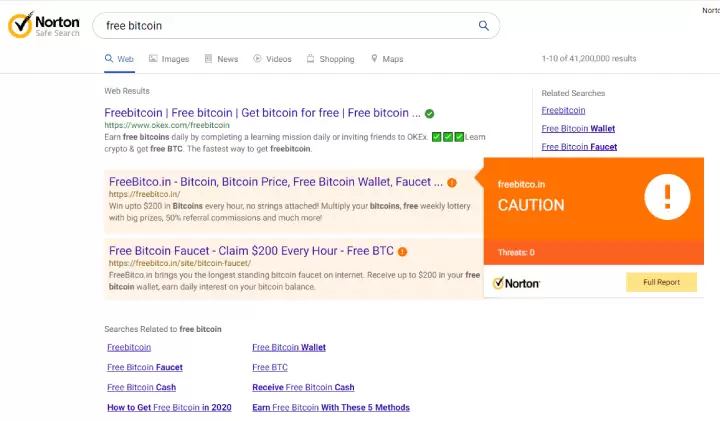The width and height of the screenshot is (720, 421).
Task: Click the https://freebitco.in/ URL
Action: coord(145,194)
